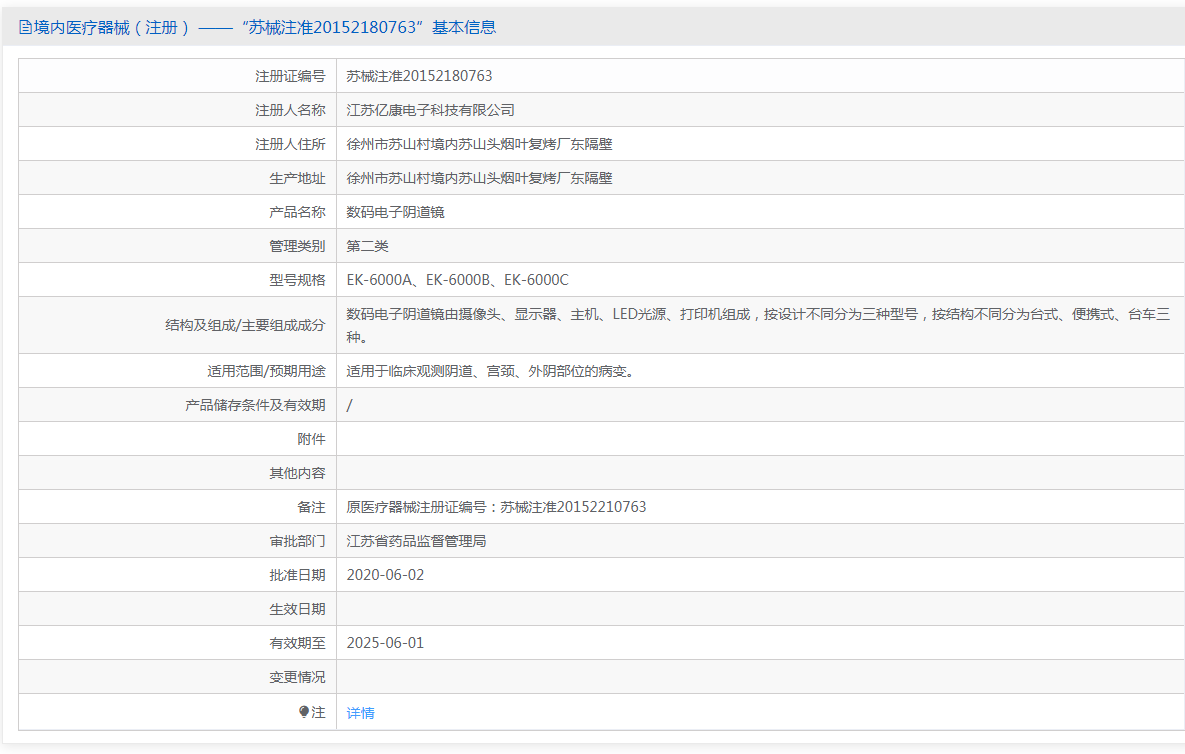Viewport: 1185px width, 754px height.
Task: Click the 生产地址 address value
Action: pos(479,178)
